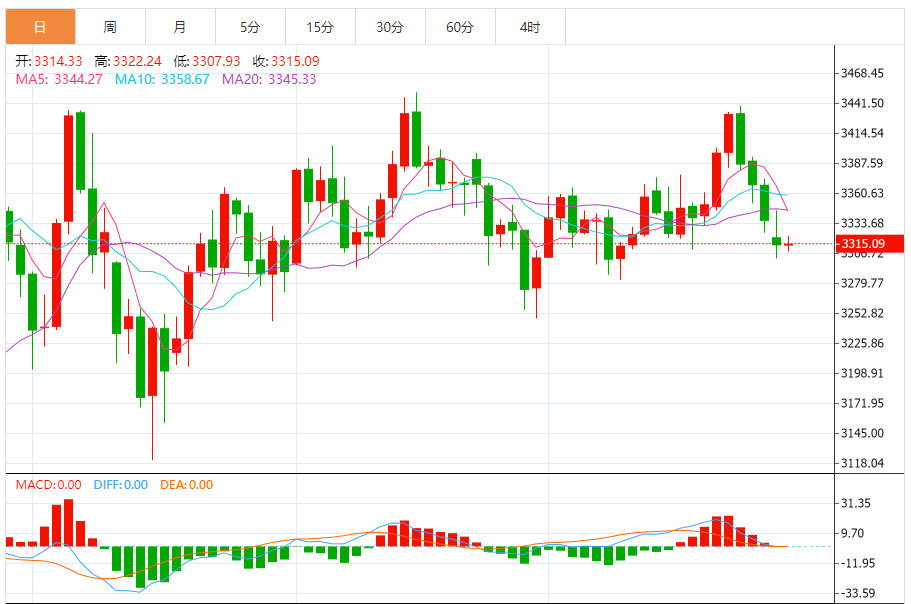This screenshot has width=911, height=604.
Task: Click the red 3315.09 current price tag
Action: tap(869, 243)
